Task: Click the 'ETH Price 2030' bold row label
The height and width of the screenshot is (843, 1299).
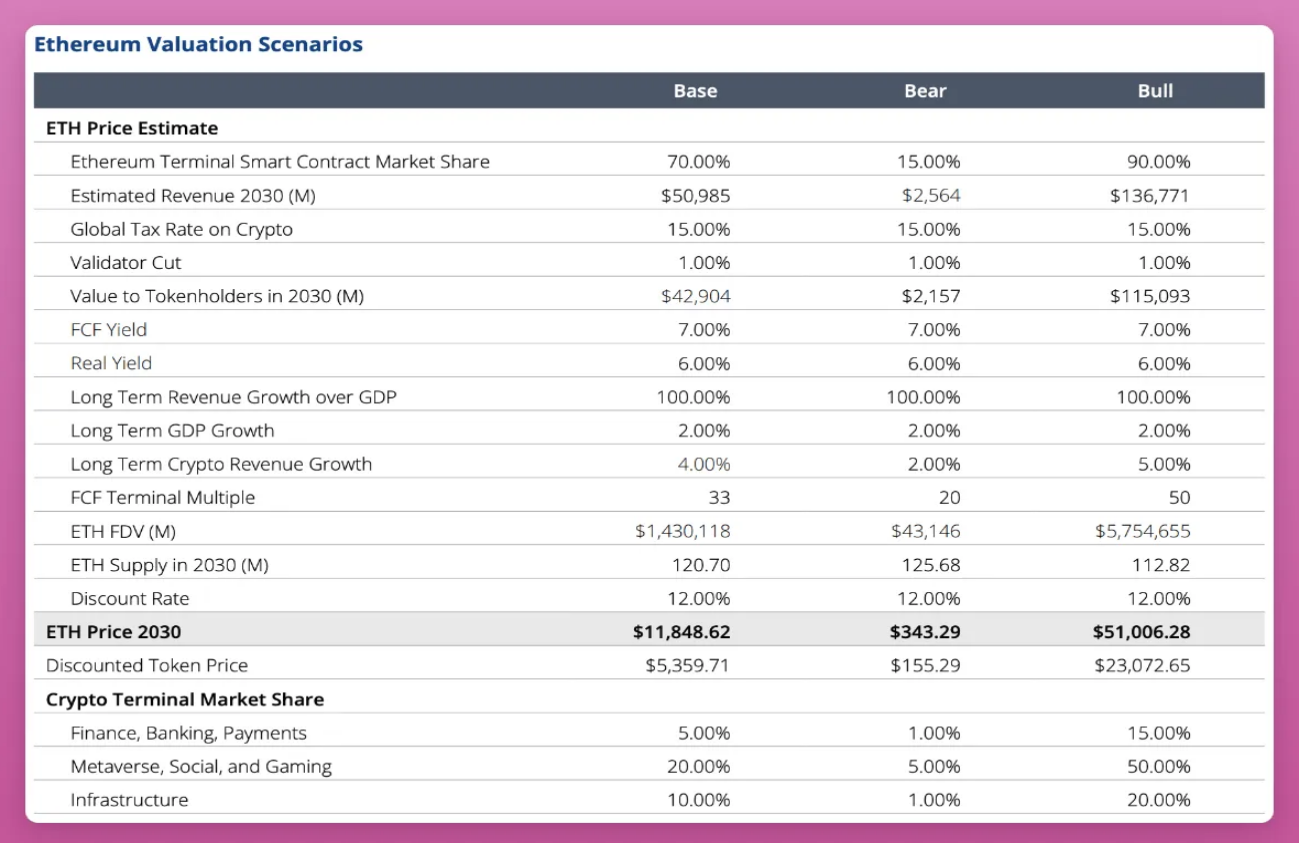Action: click(113, 632)
